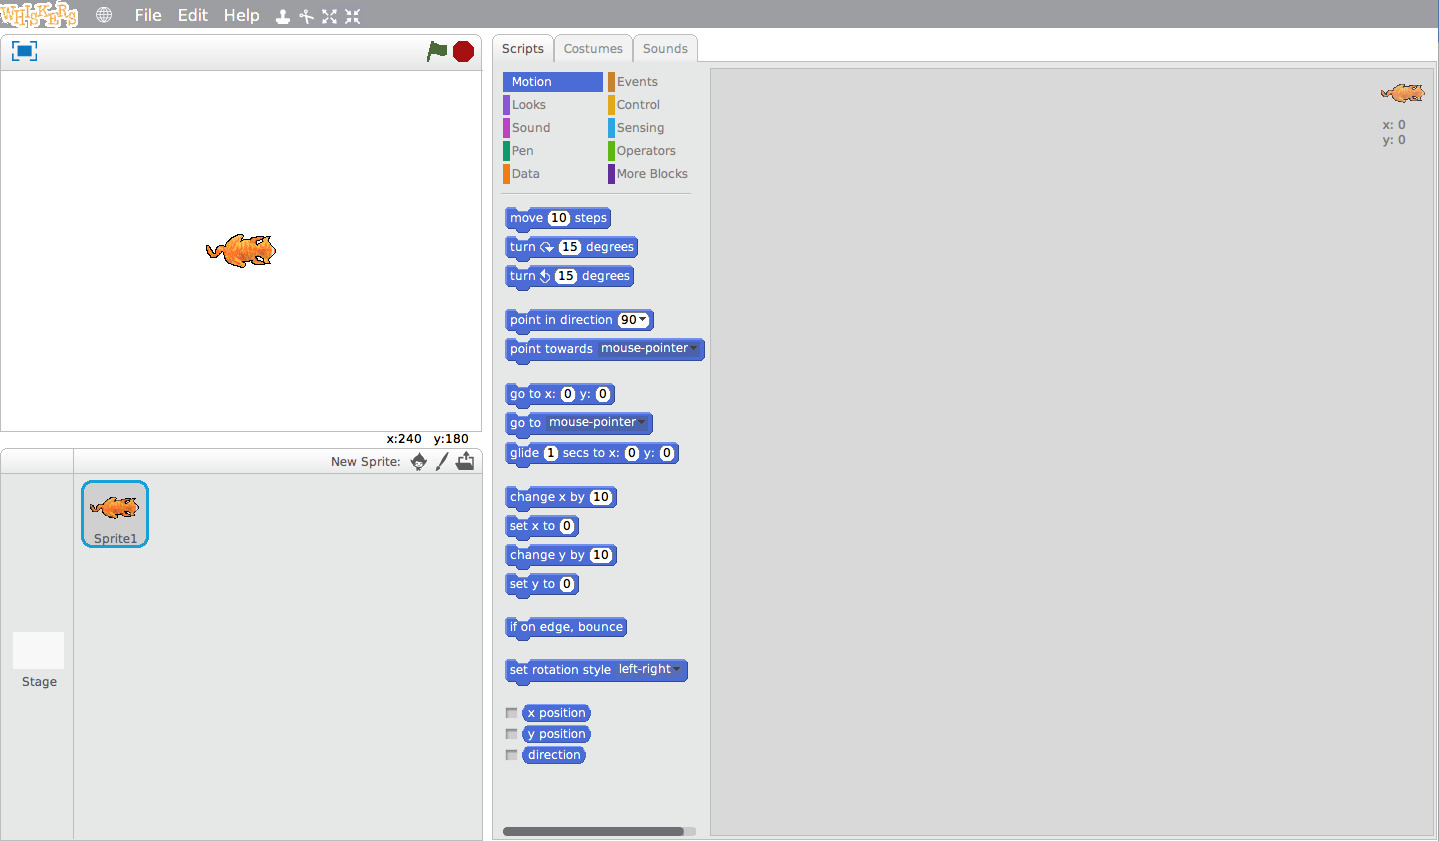This screenshot has width=1439, height=841.
Task: Click the turn clockwise degrees field
Action: [570, 247]
